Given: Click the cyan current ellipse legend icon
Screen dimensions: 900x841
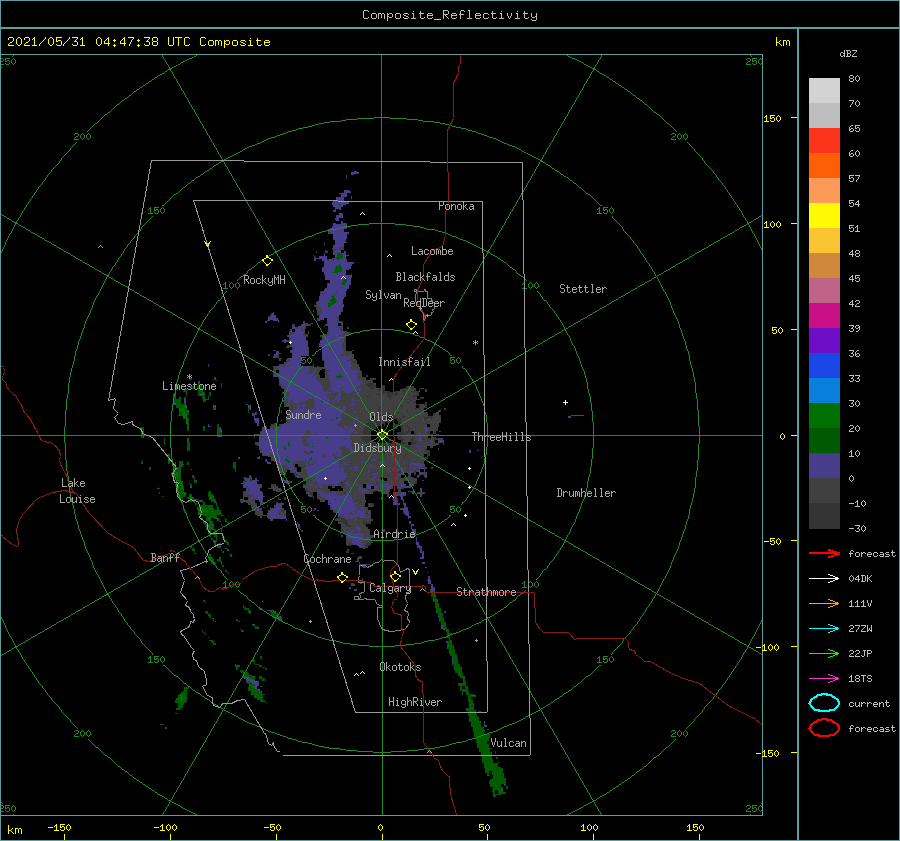Looking at the screenshot, I should (x=824, y=703).
